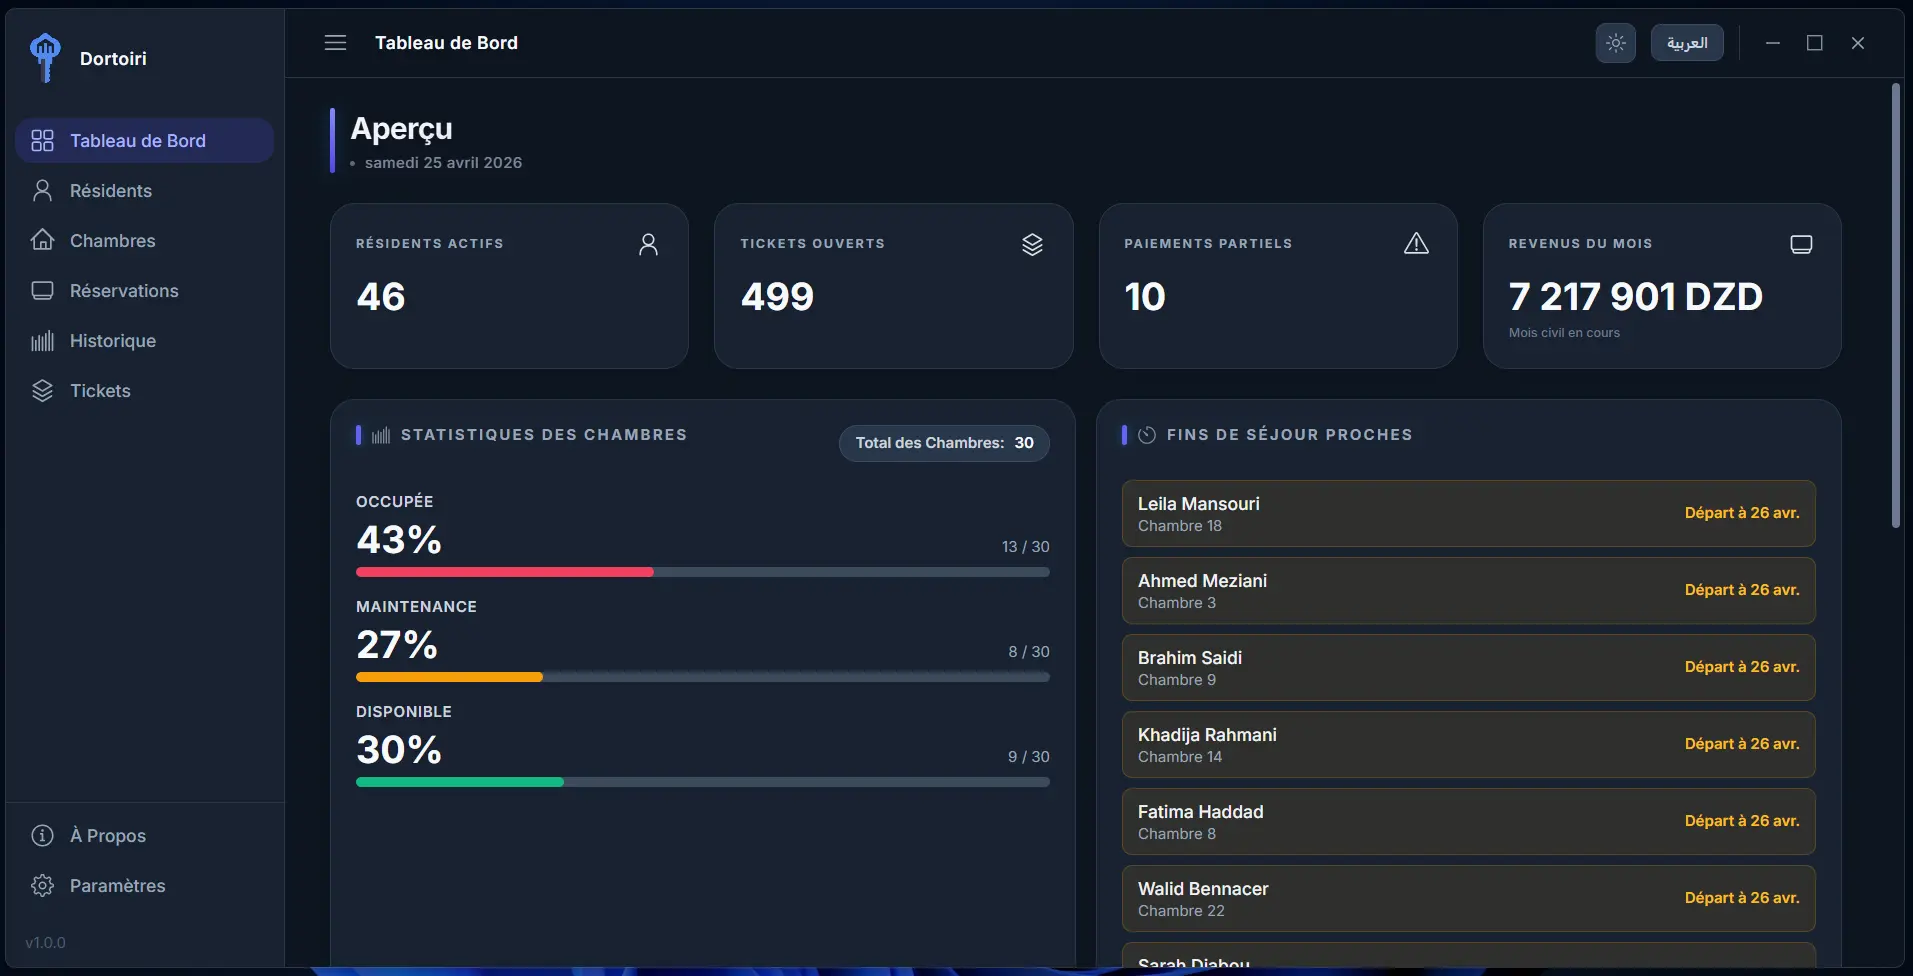This screenshot has height=976, width=1913.
Task: Click the Dortoiri key logo icon
Action: point(45,57)
